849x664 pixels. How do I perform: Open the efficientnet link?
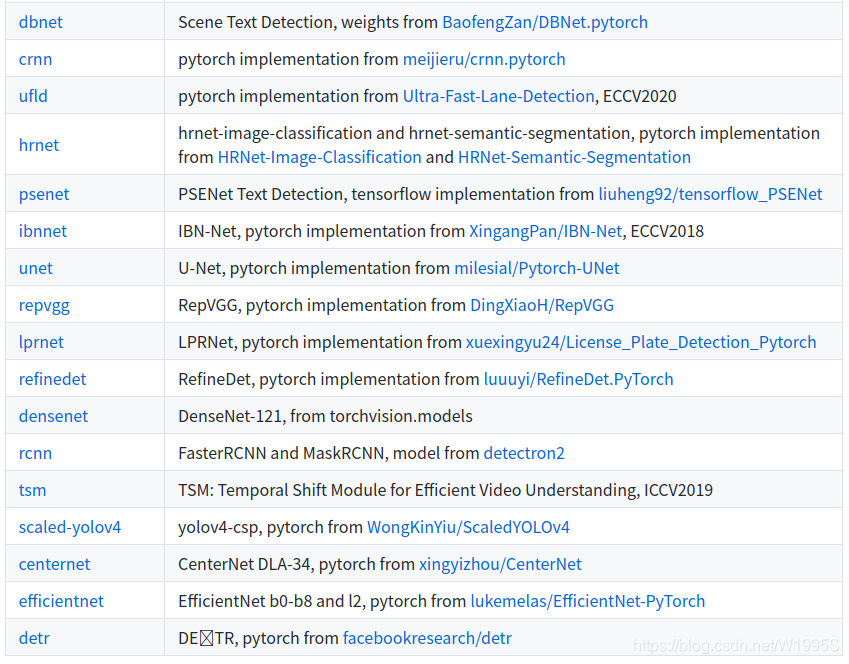pos(61,601)
